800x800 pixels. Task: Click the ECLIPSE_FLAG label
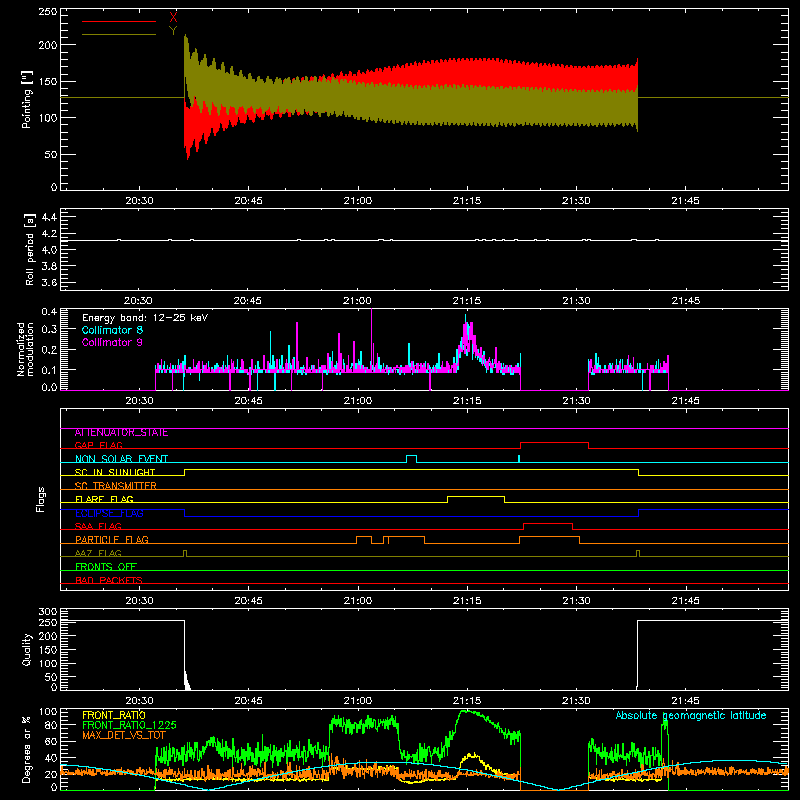109,513
